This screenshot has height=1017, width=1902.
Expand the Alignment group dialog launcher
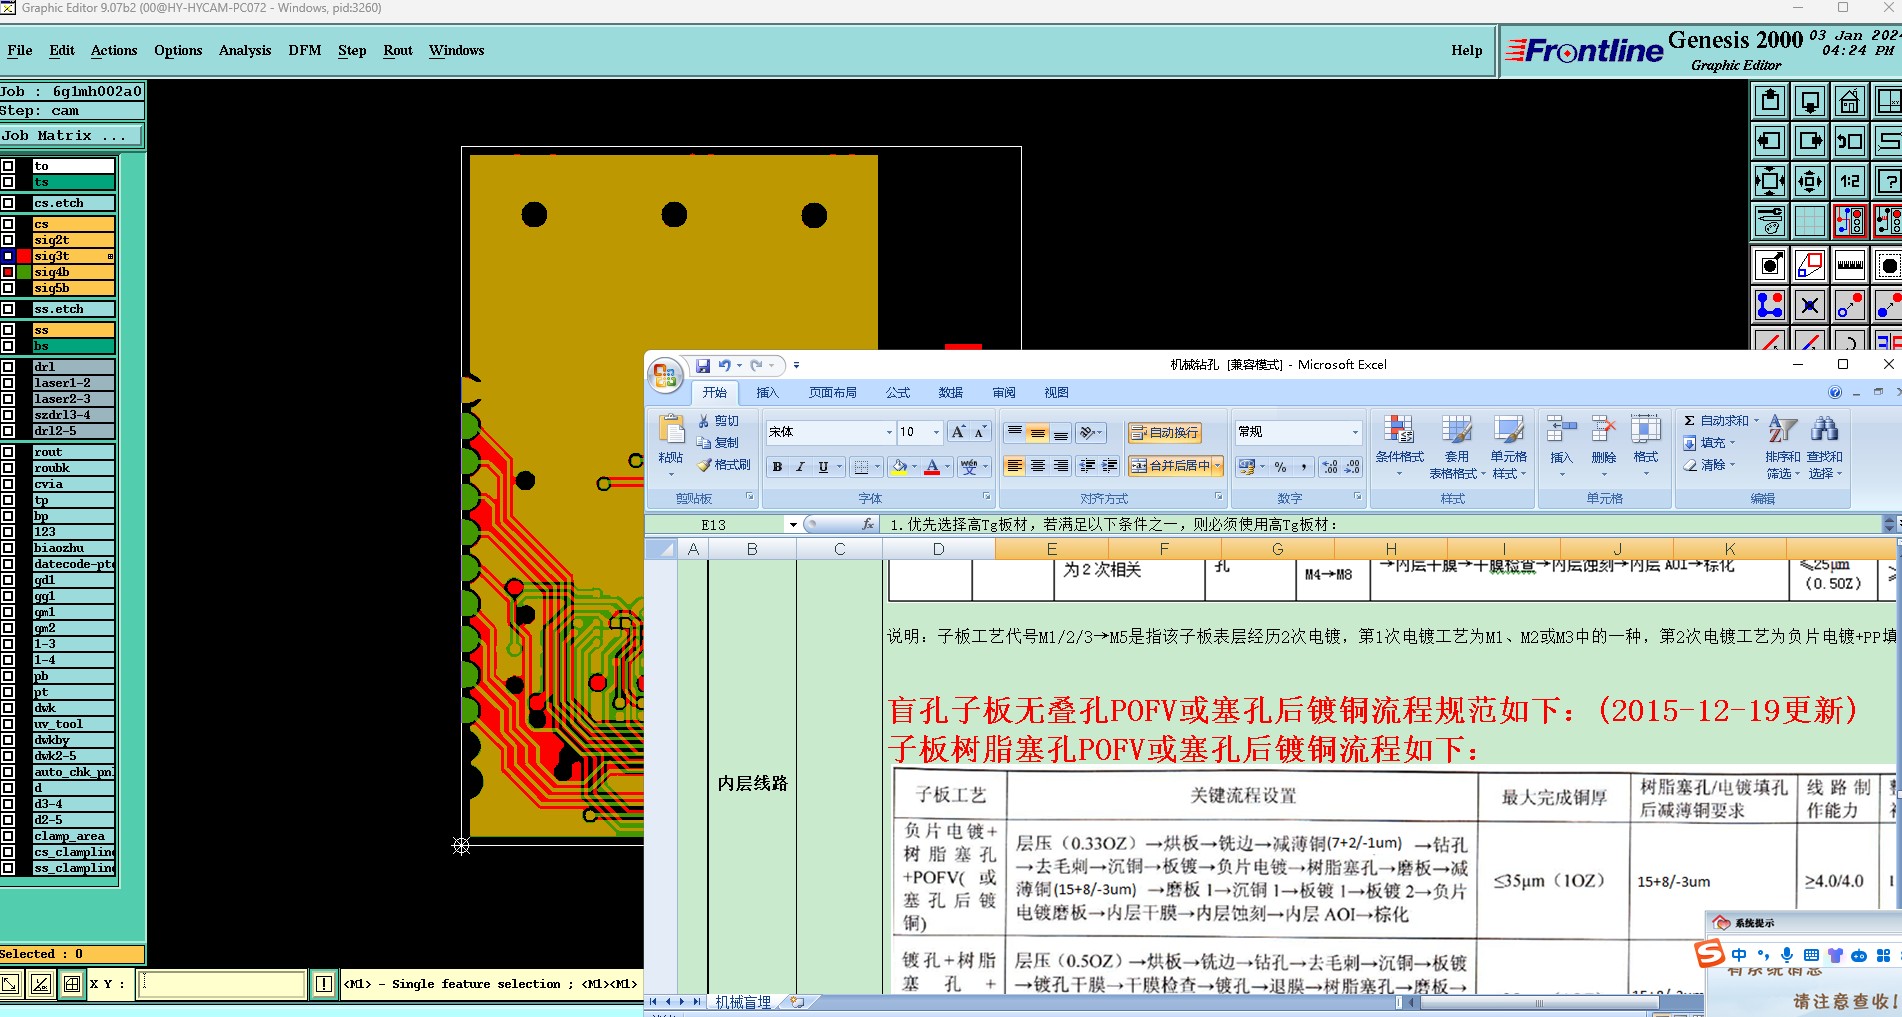pos(1218,497)
